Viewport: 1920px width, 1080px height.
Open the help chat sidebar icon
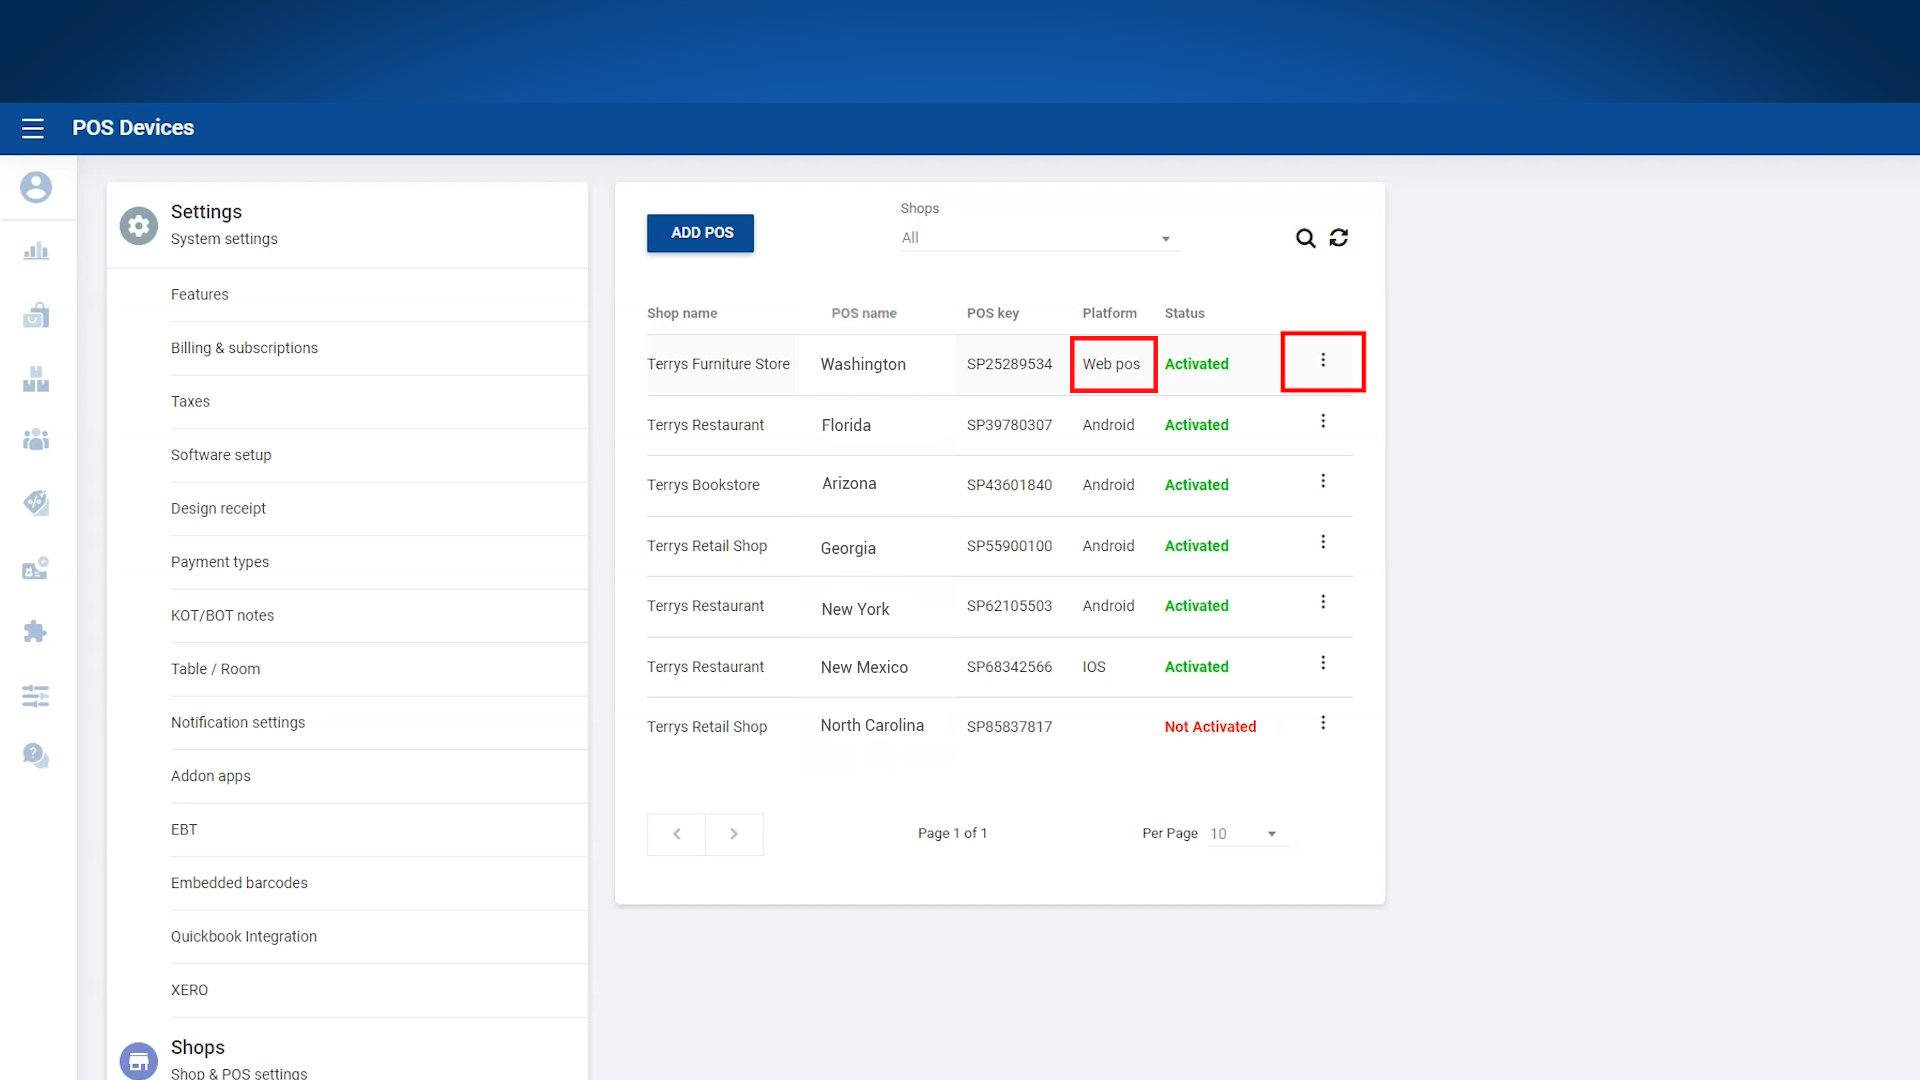point(36,755)
